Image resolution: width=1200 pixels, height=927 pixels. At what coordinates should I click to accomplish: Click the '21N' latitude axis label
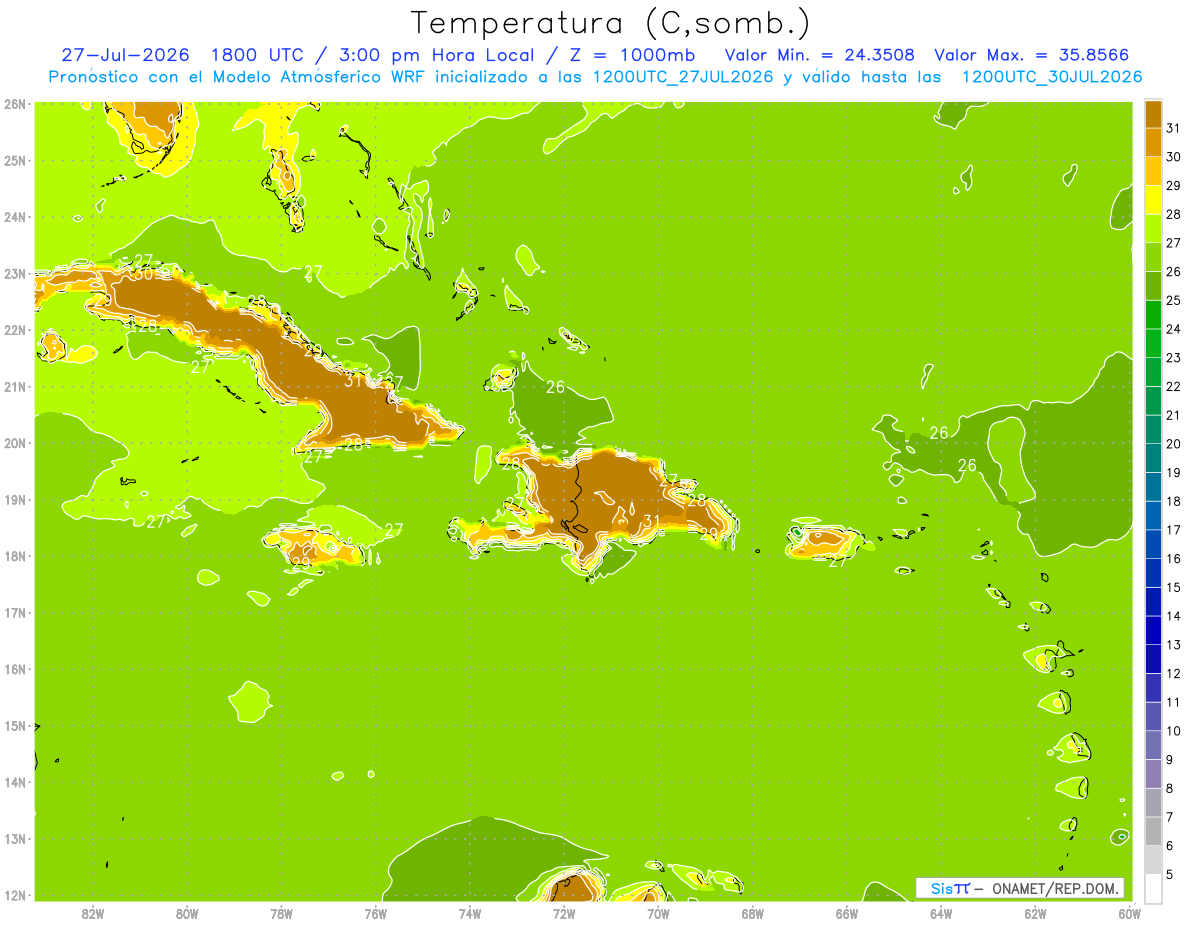14,386
